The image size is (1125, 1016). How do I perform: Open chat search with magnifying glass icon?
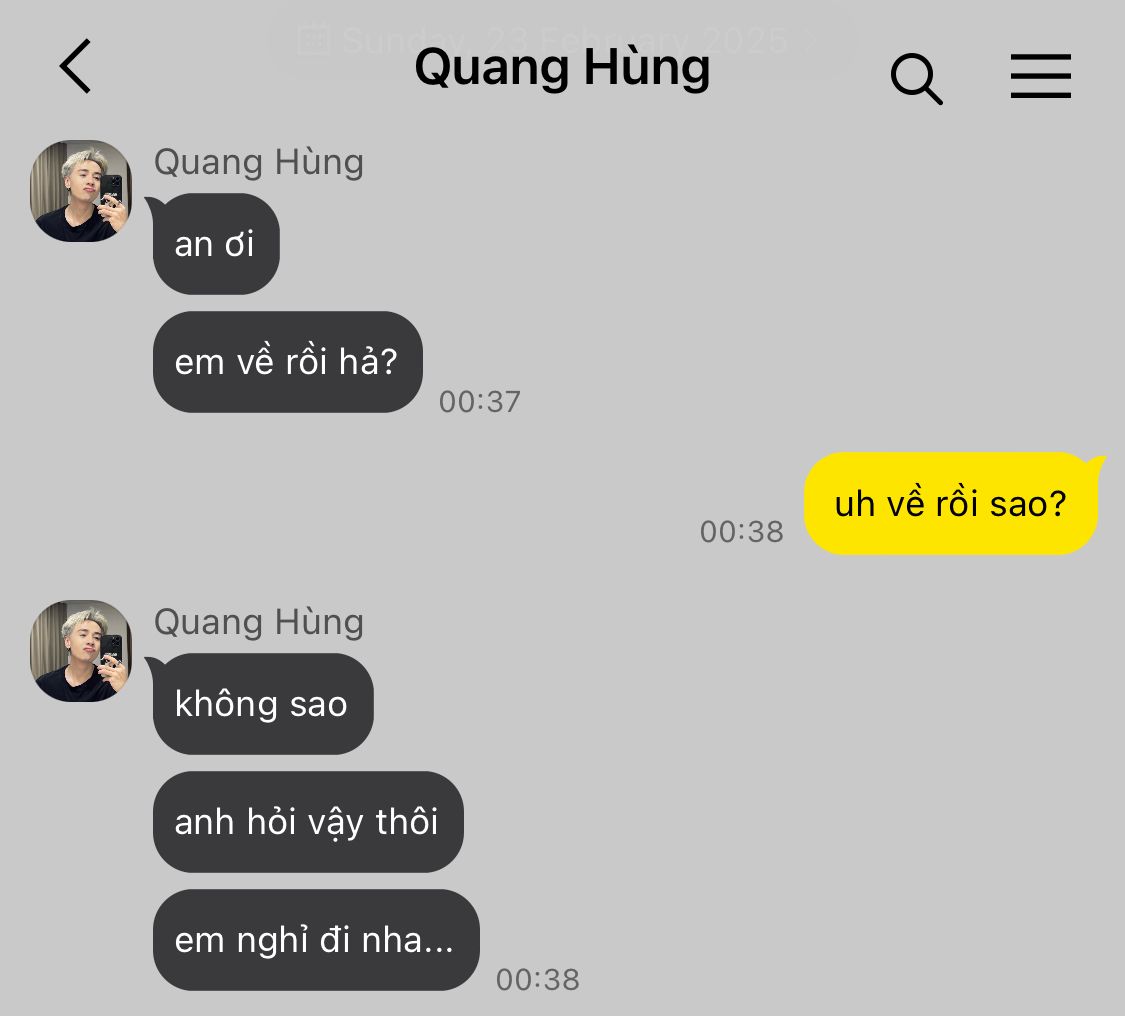coord(916,78)
